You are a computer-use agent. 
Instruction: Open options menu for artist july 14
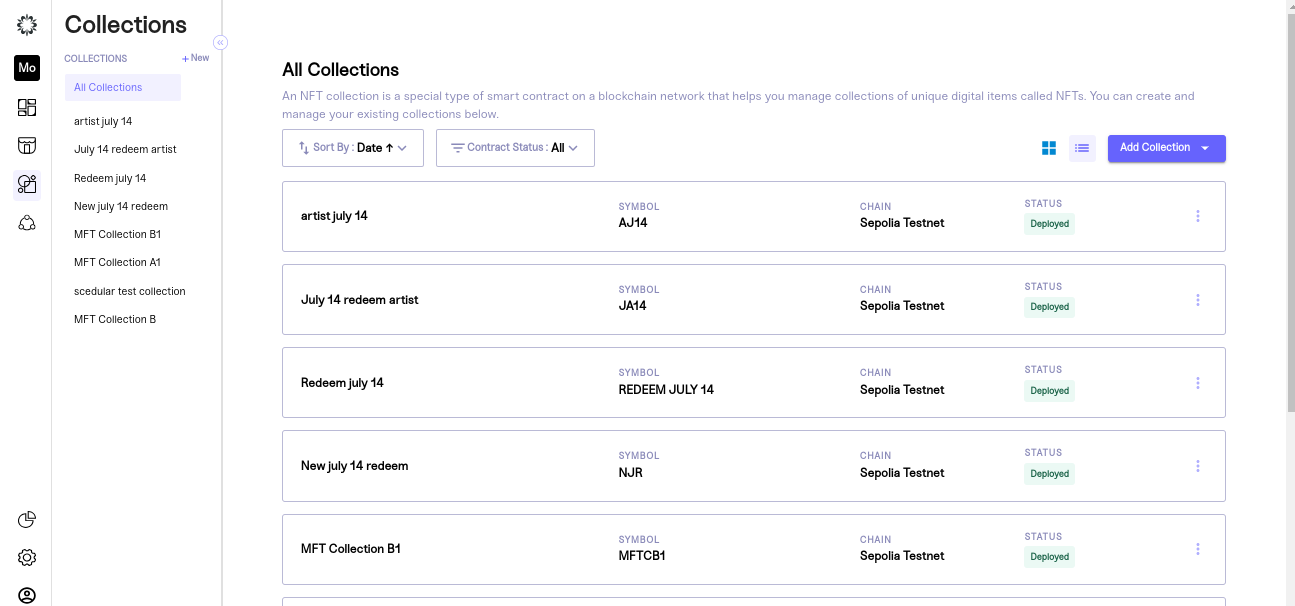[1198, 216]
